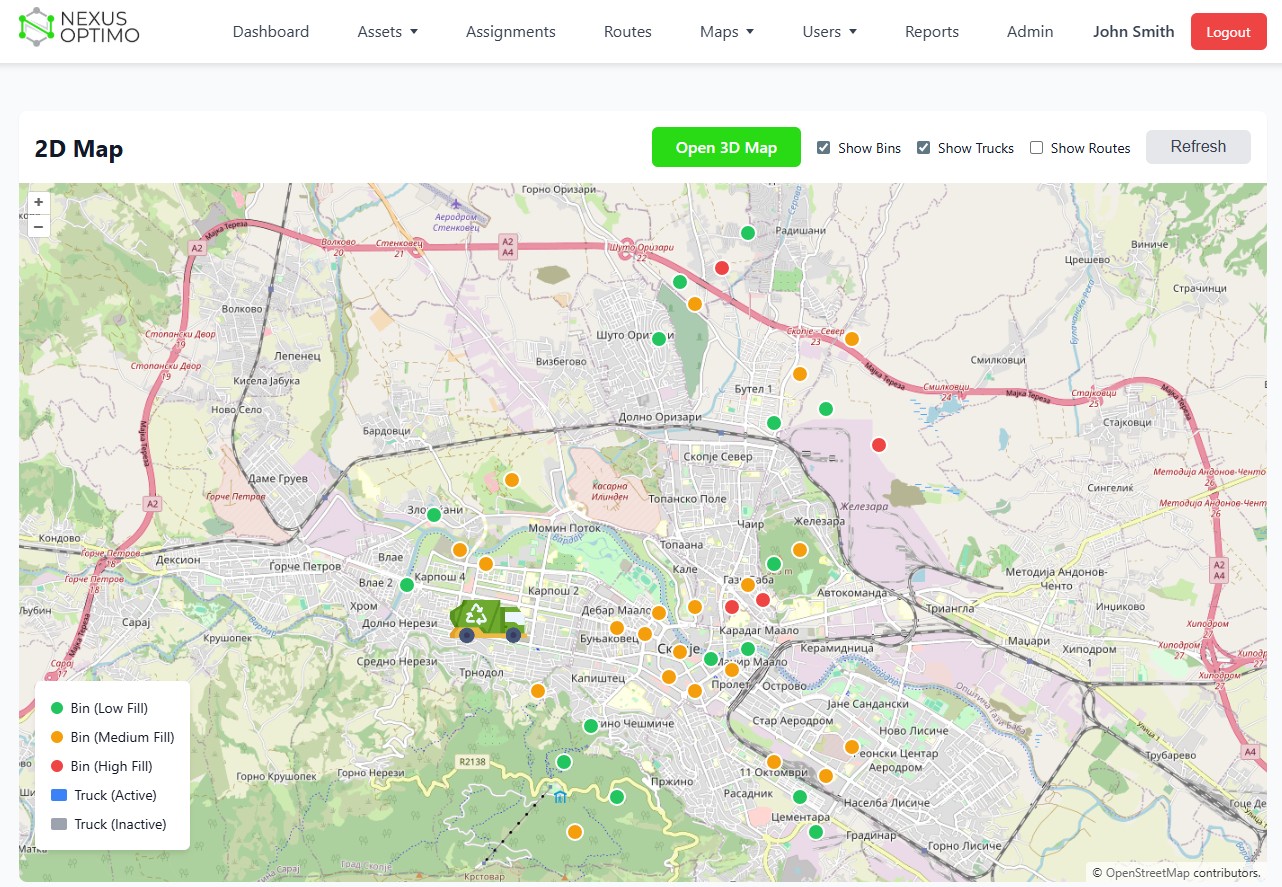The image size is (1282, 887).
Task: Select orange bin marker near Карпош 4
Action: tap(460, 550)
